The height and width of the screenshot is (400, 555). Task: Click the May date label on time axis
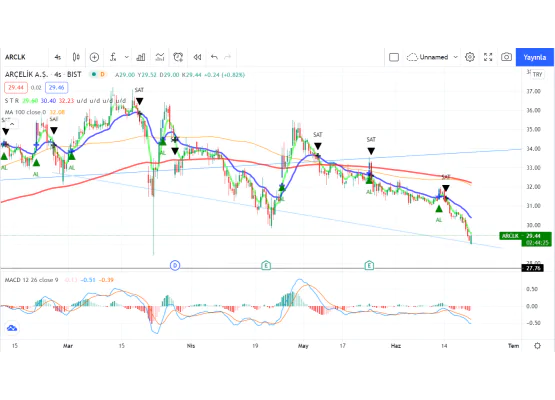pos(303,346)
